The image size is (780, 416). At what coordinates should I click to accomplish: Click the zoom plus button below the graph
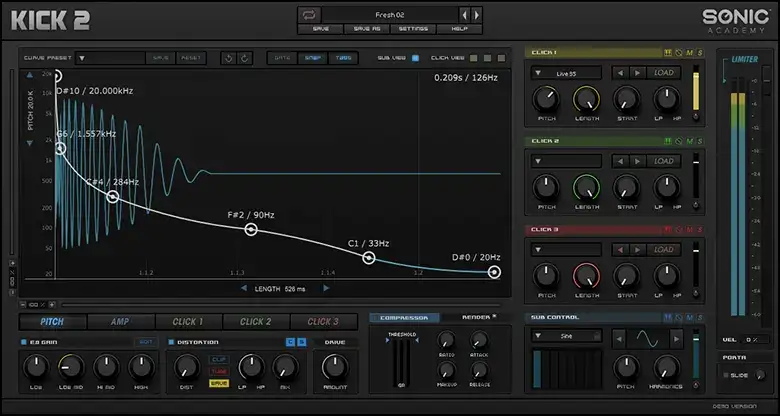click(52, 305)
